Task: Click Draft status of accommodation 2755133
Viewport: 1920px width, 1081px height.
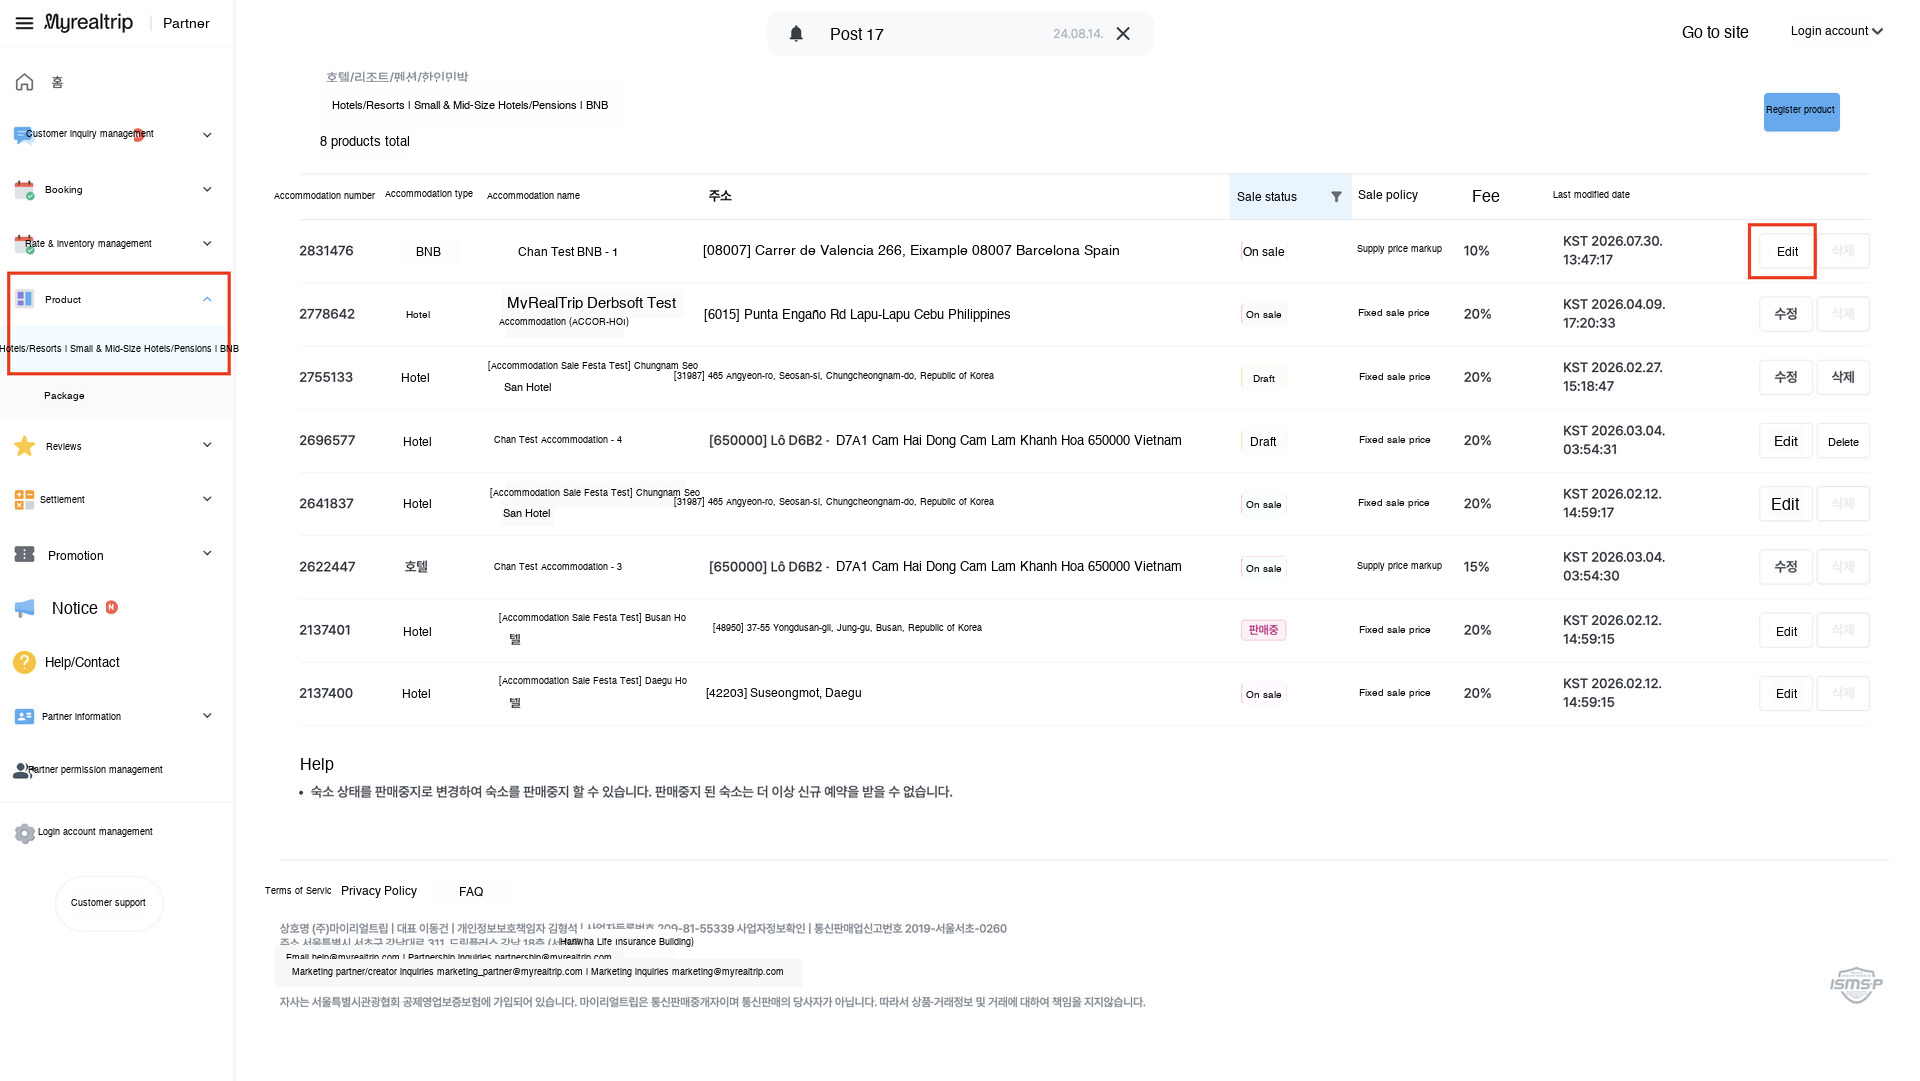Action: click(x=1264, y=379)
